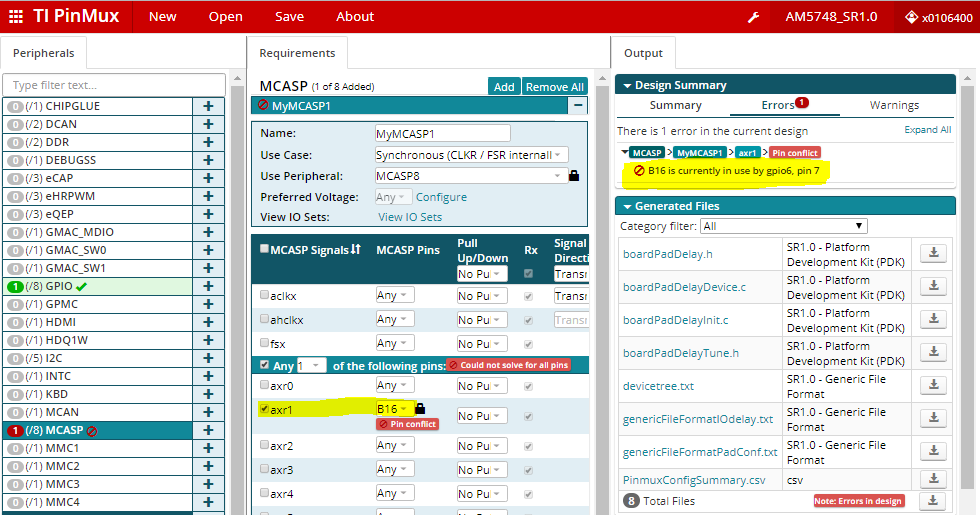980x515 pixels.
Task: Uncheck the axr1 signal checkbox
Action: point(264,409)
